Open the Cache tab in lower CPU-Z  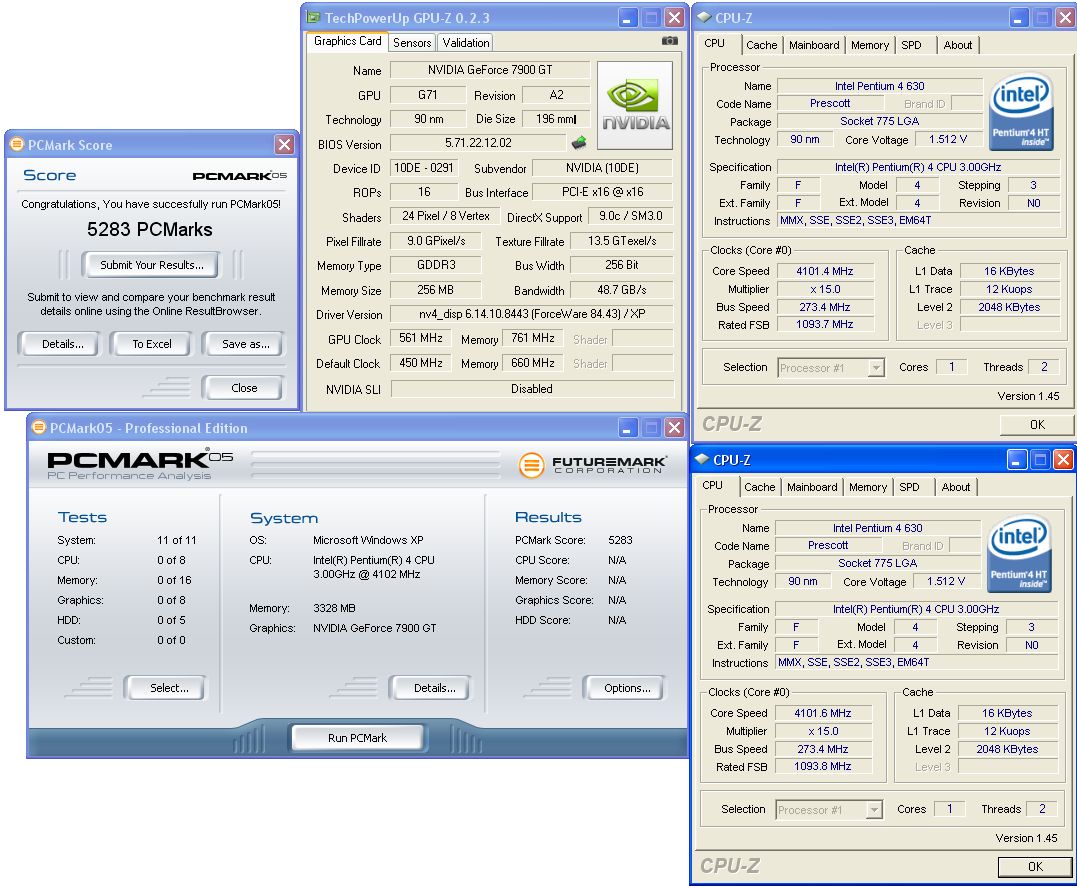[760, 487]
